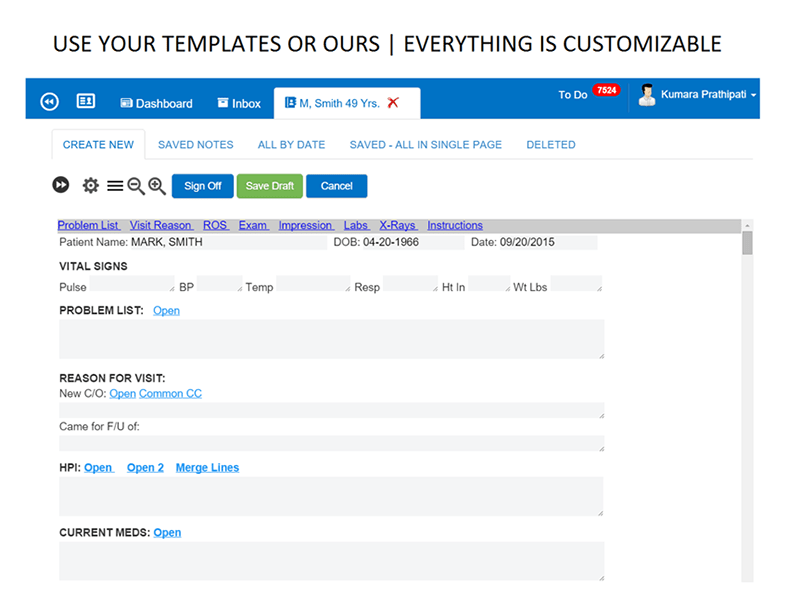Image resolution: width=800 pixels, height=595 pixels.
Task: Click into the Problem List text area
Action: click(331, 339)
